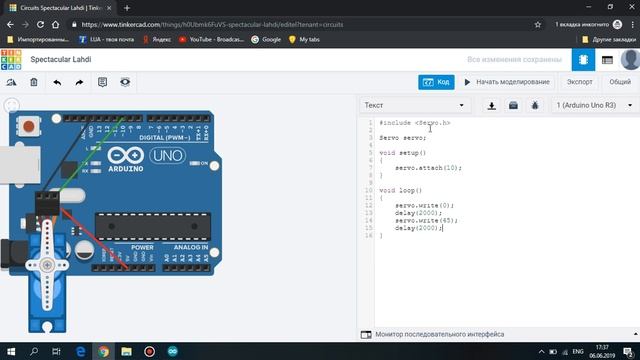Viewport: 640px width, 360px height.
Task: Open the ENG language indicator
Action: click(x=578, y=351)
